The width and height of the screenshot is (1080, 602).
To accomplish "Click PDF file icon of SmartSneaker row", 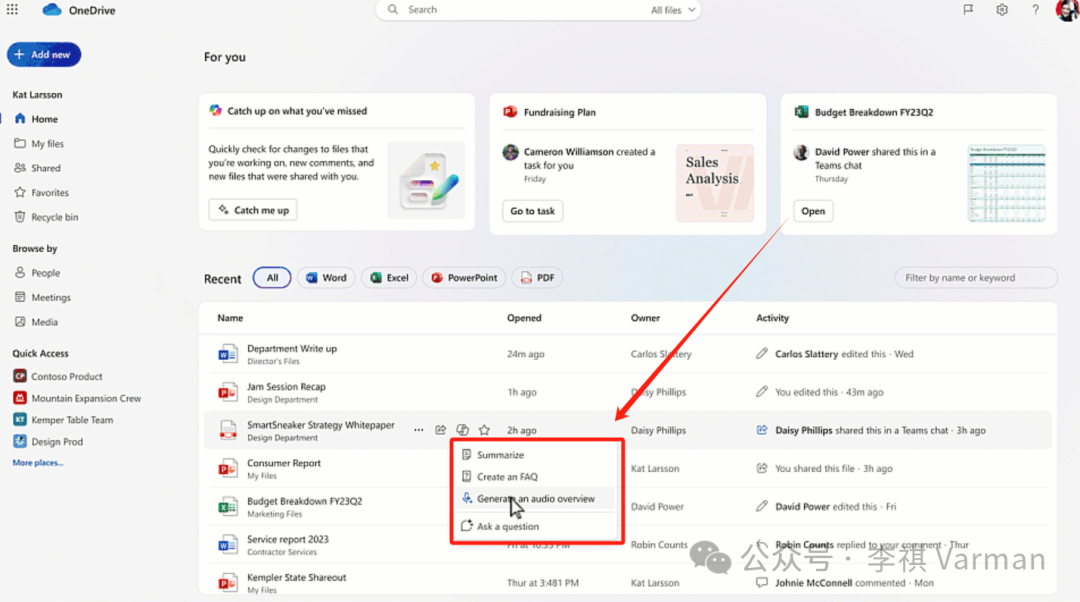I will click(x=227, y=430).
